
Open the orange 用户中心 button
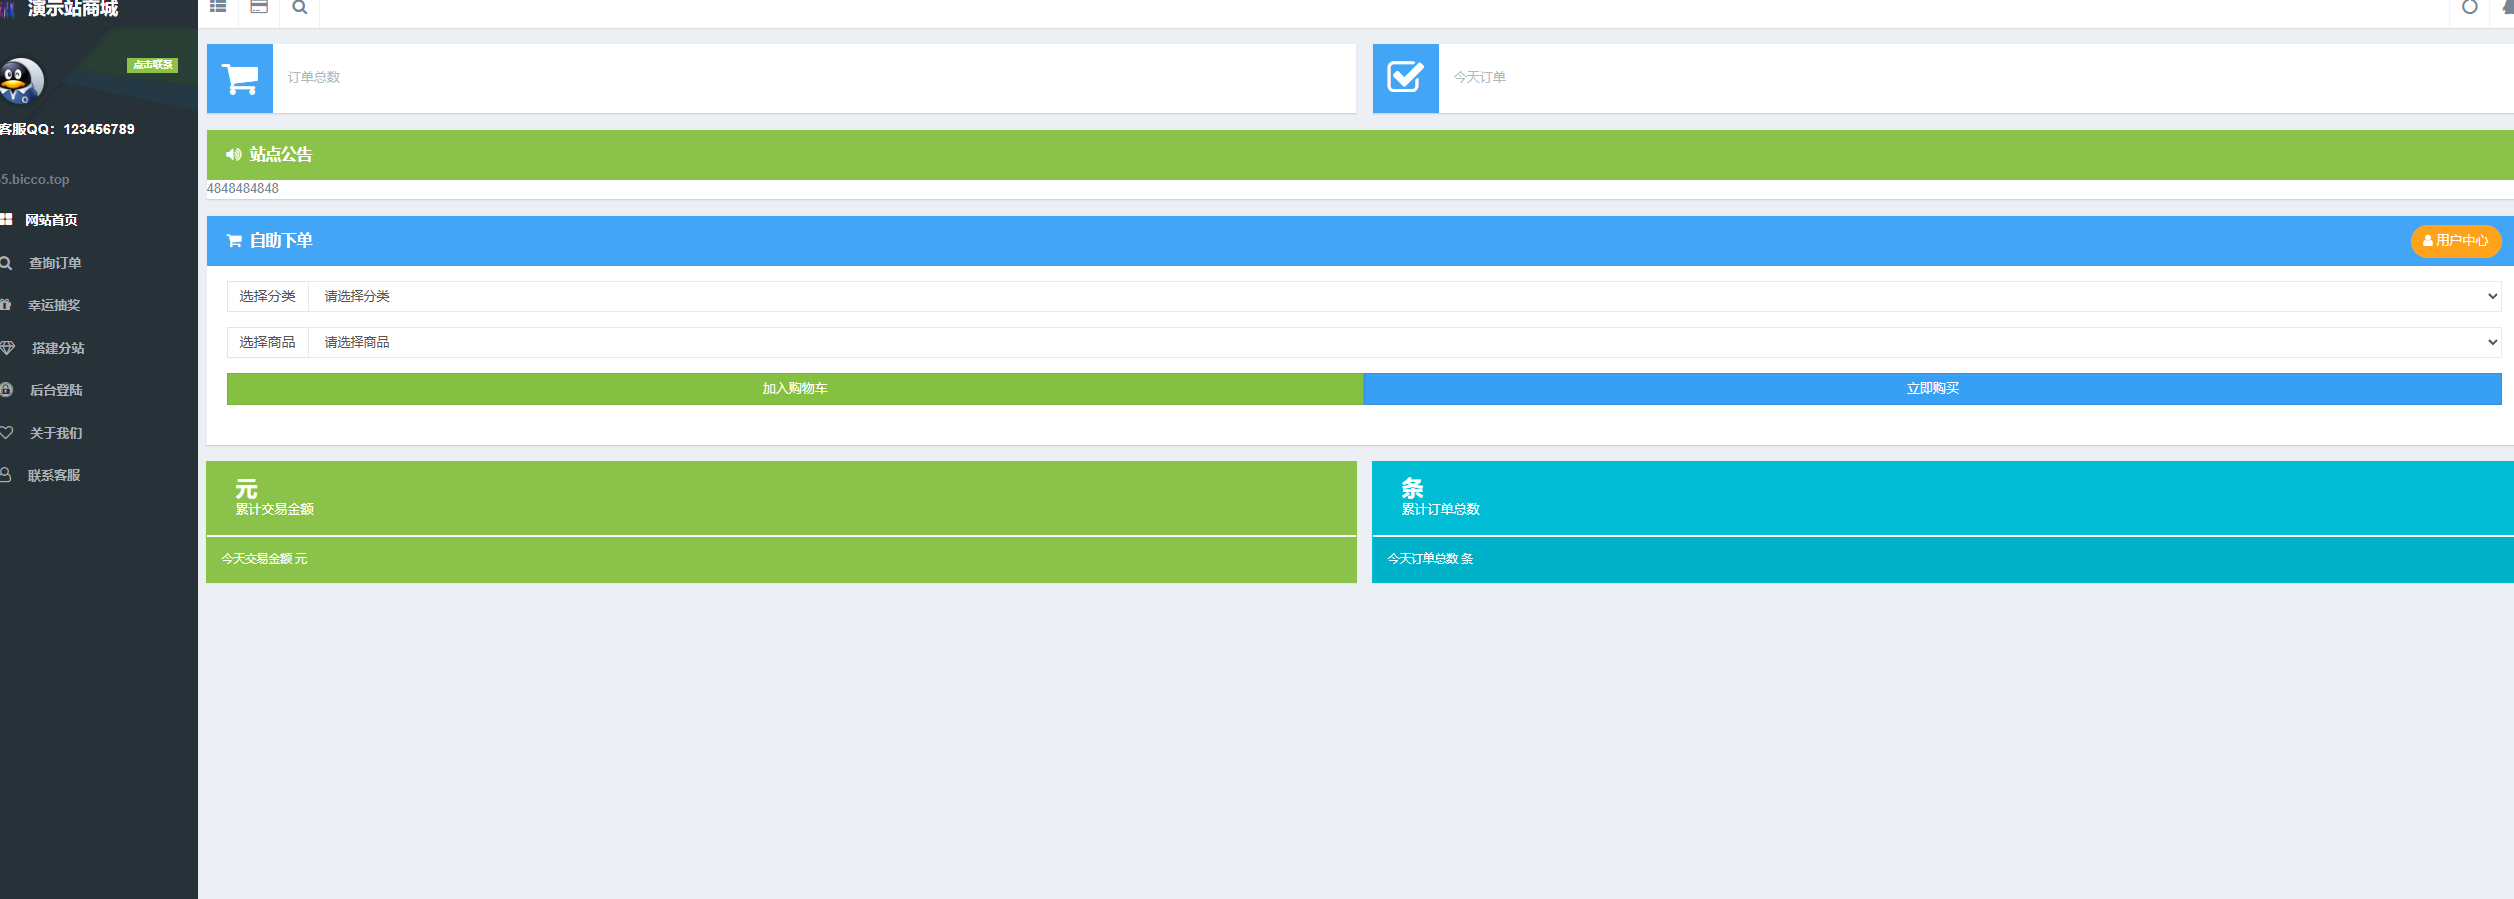point(2455,241)
